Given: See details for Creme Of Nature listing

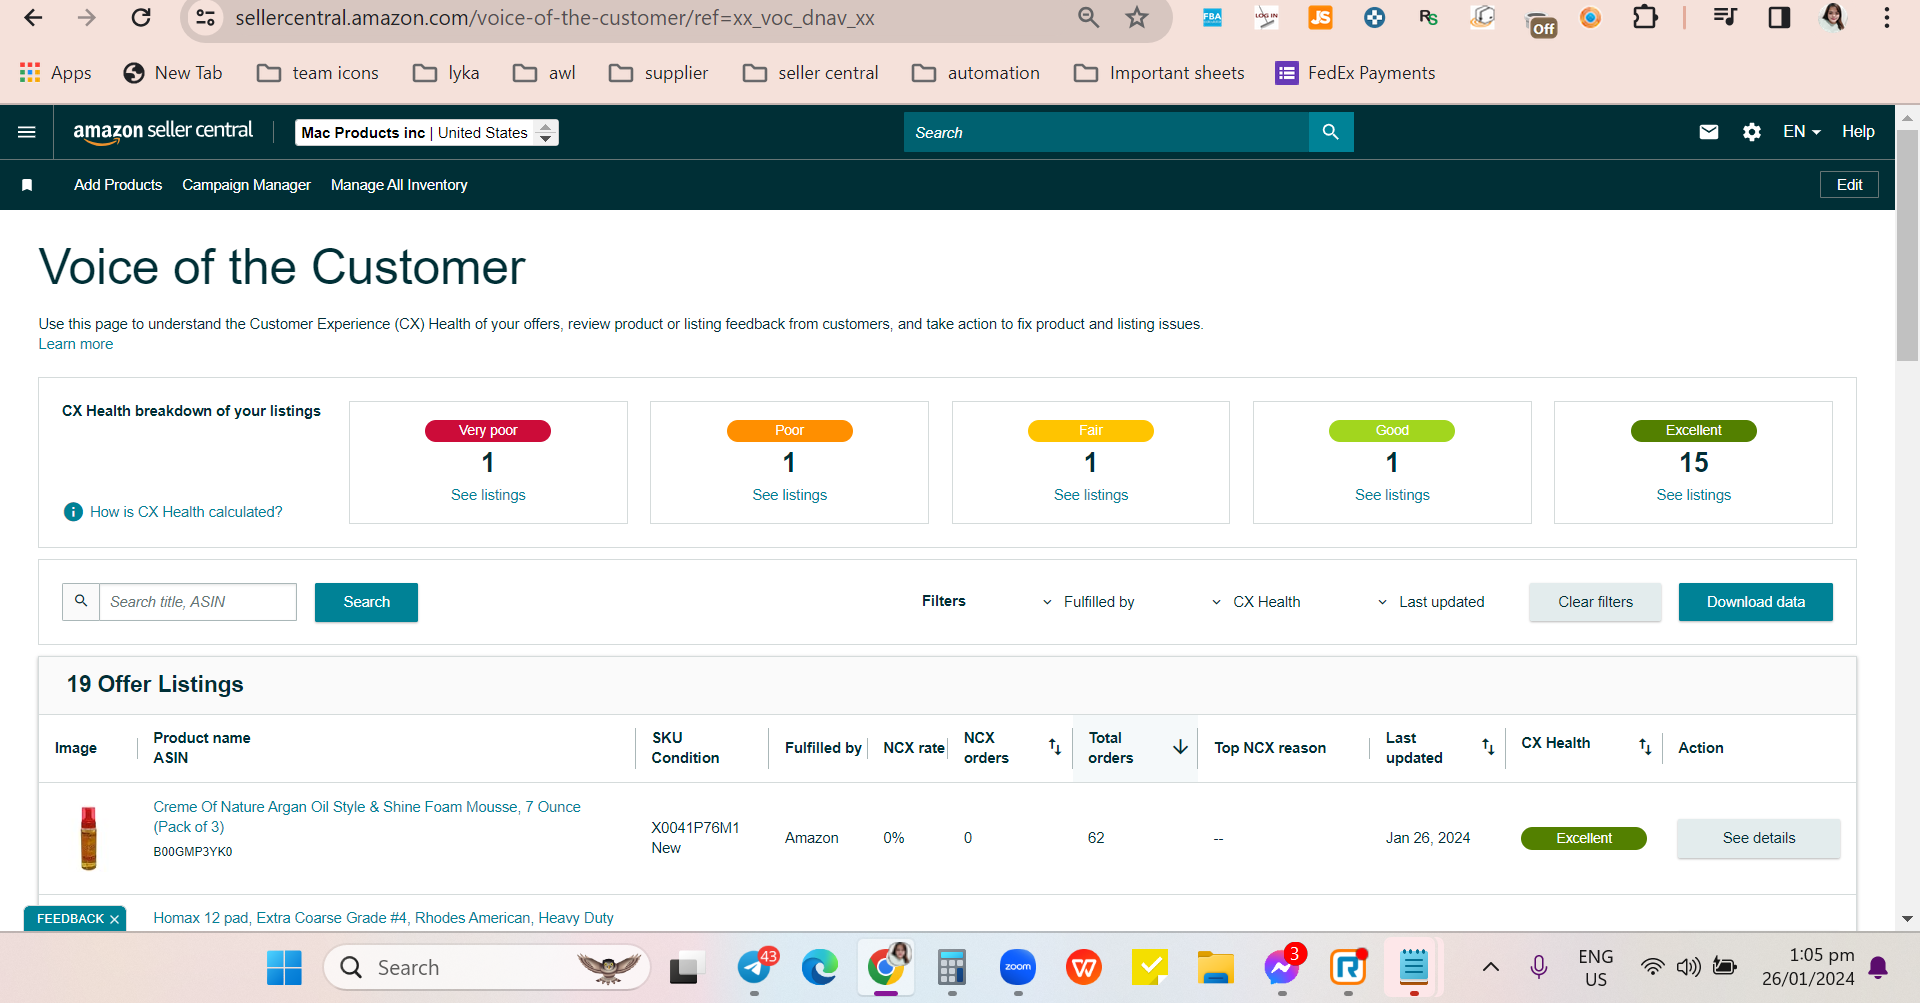Looking at the screenshot, I should tap(1759, 838).
